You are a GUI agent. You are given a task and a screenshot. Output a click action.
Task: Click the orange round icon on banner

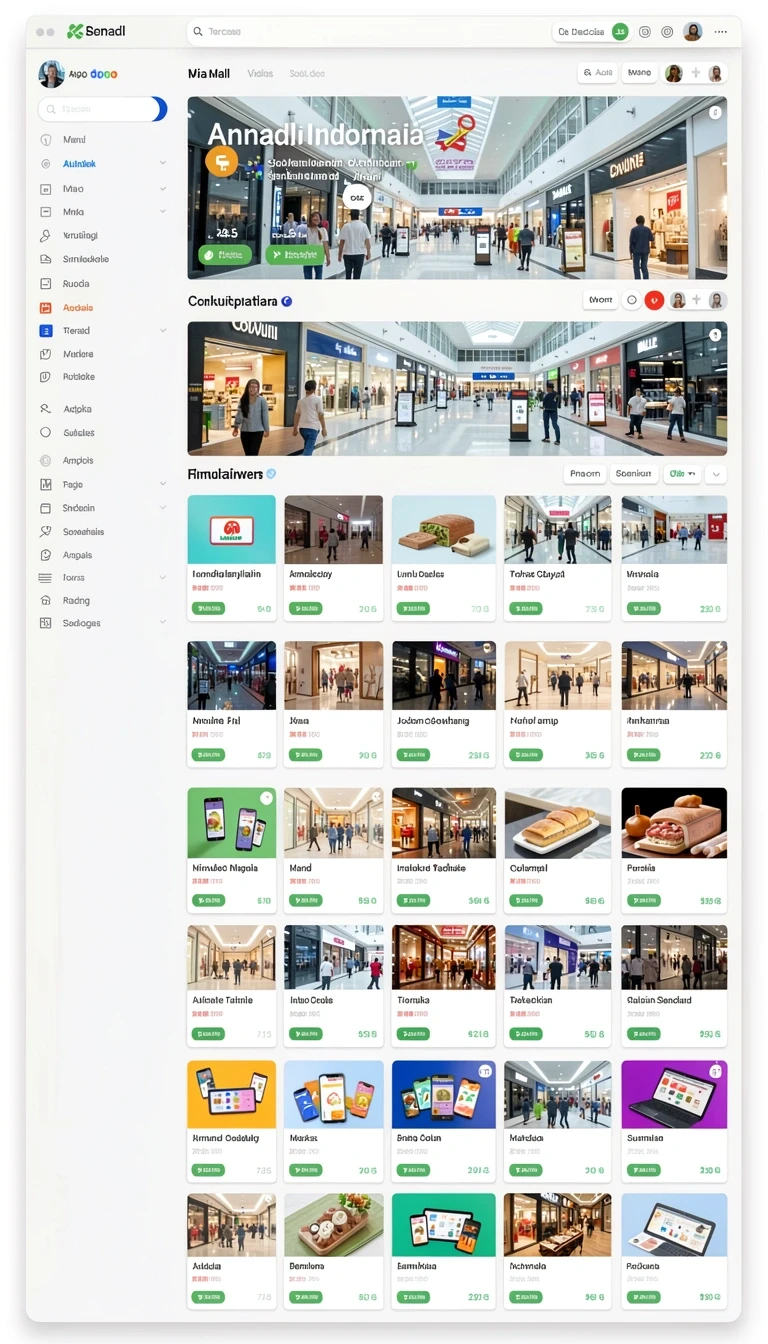pos(221,161)
